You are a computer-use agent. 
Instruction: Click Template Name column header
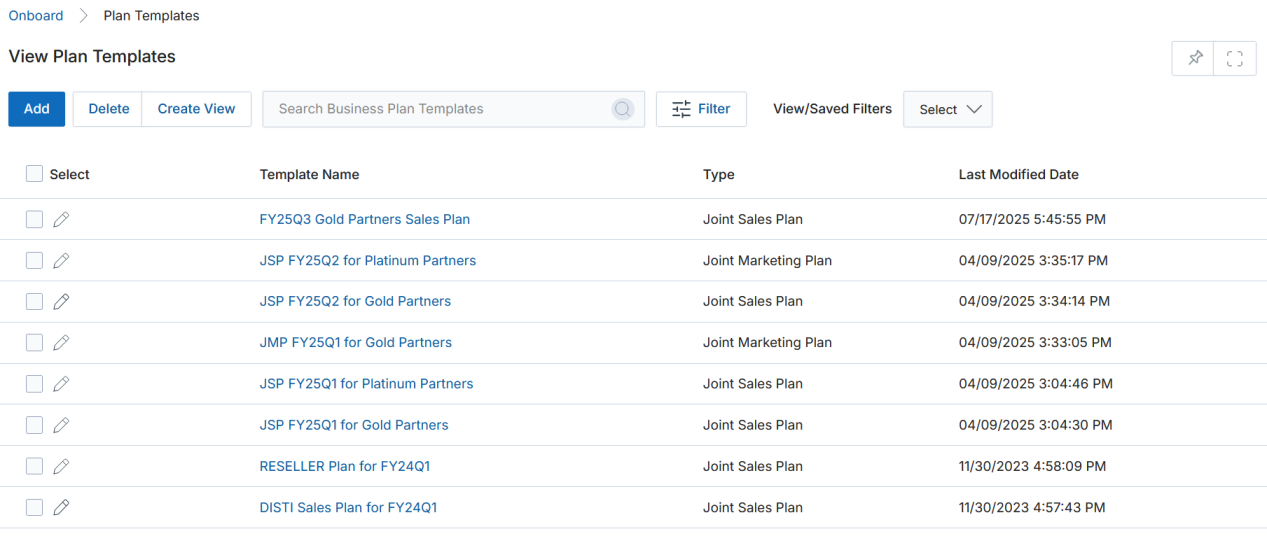point(309,174)
